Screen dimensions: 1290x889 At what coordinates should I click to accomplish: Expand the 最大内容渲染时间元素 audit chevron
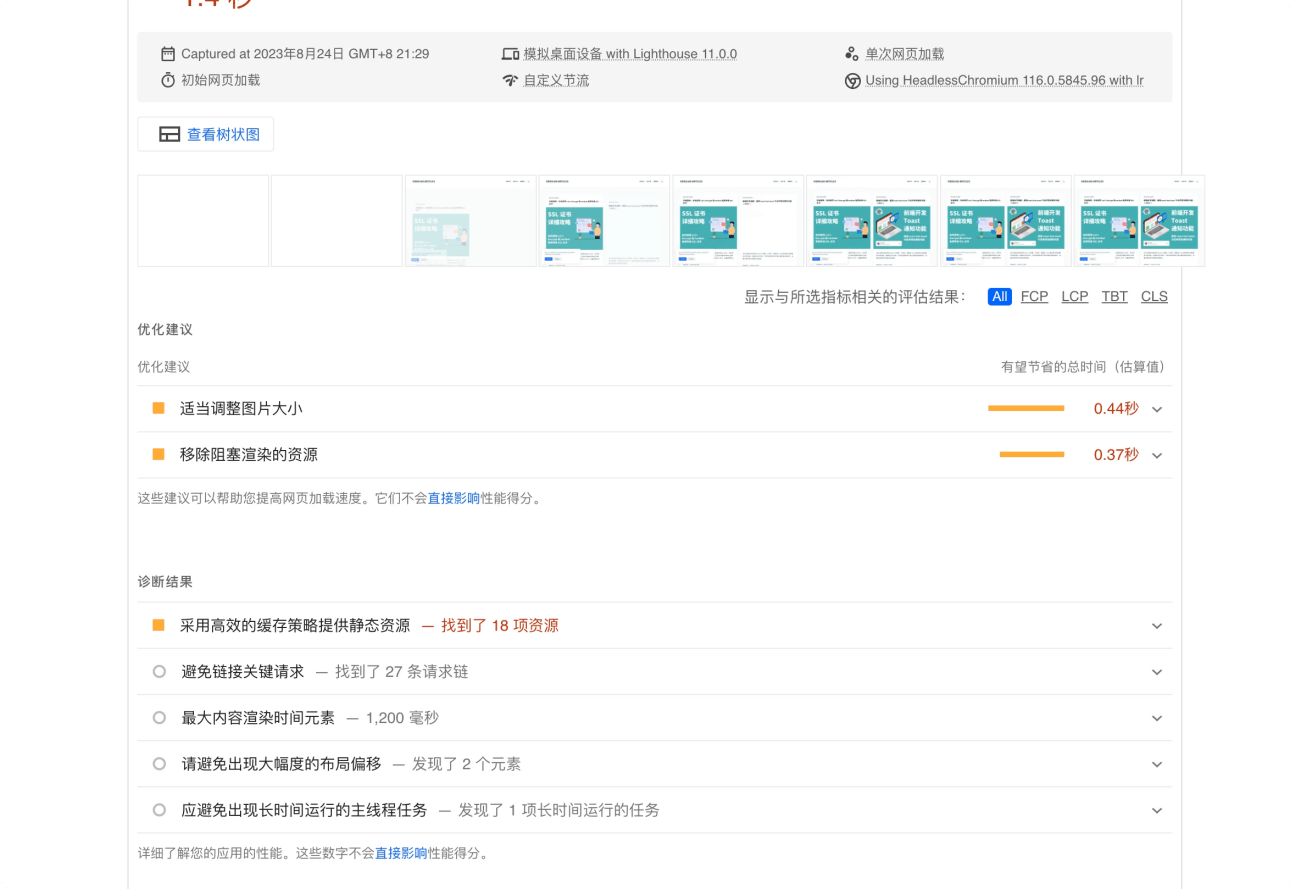tap(1157, 718)
